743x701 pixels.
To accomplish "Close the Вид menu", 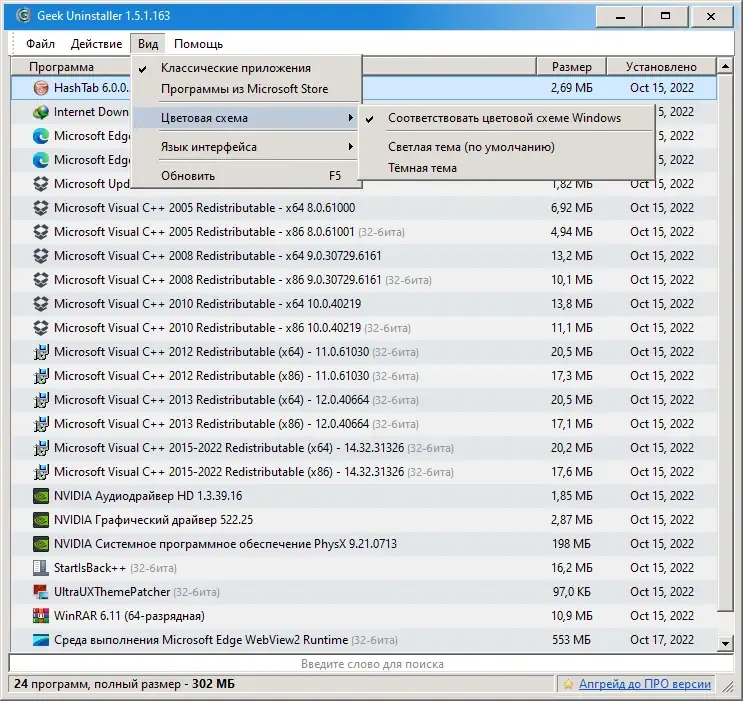I will (x=148, y=44).
